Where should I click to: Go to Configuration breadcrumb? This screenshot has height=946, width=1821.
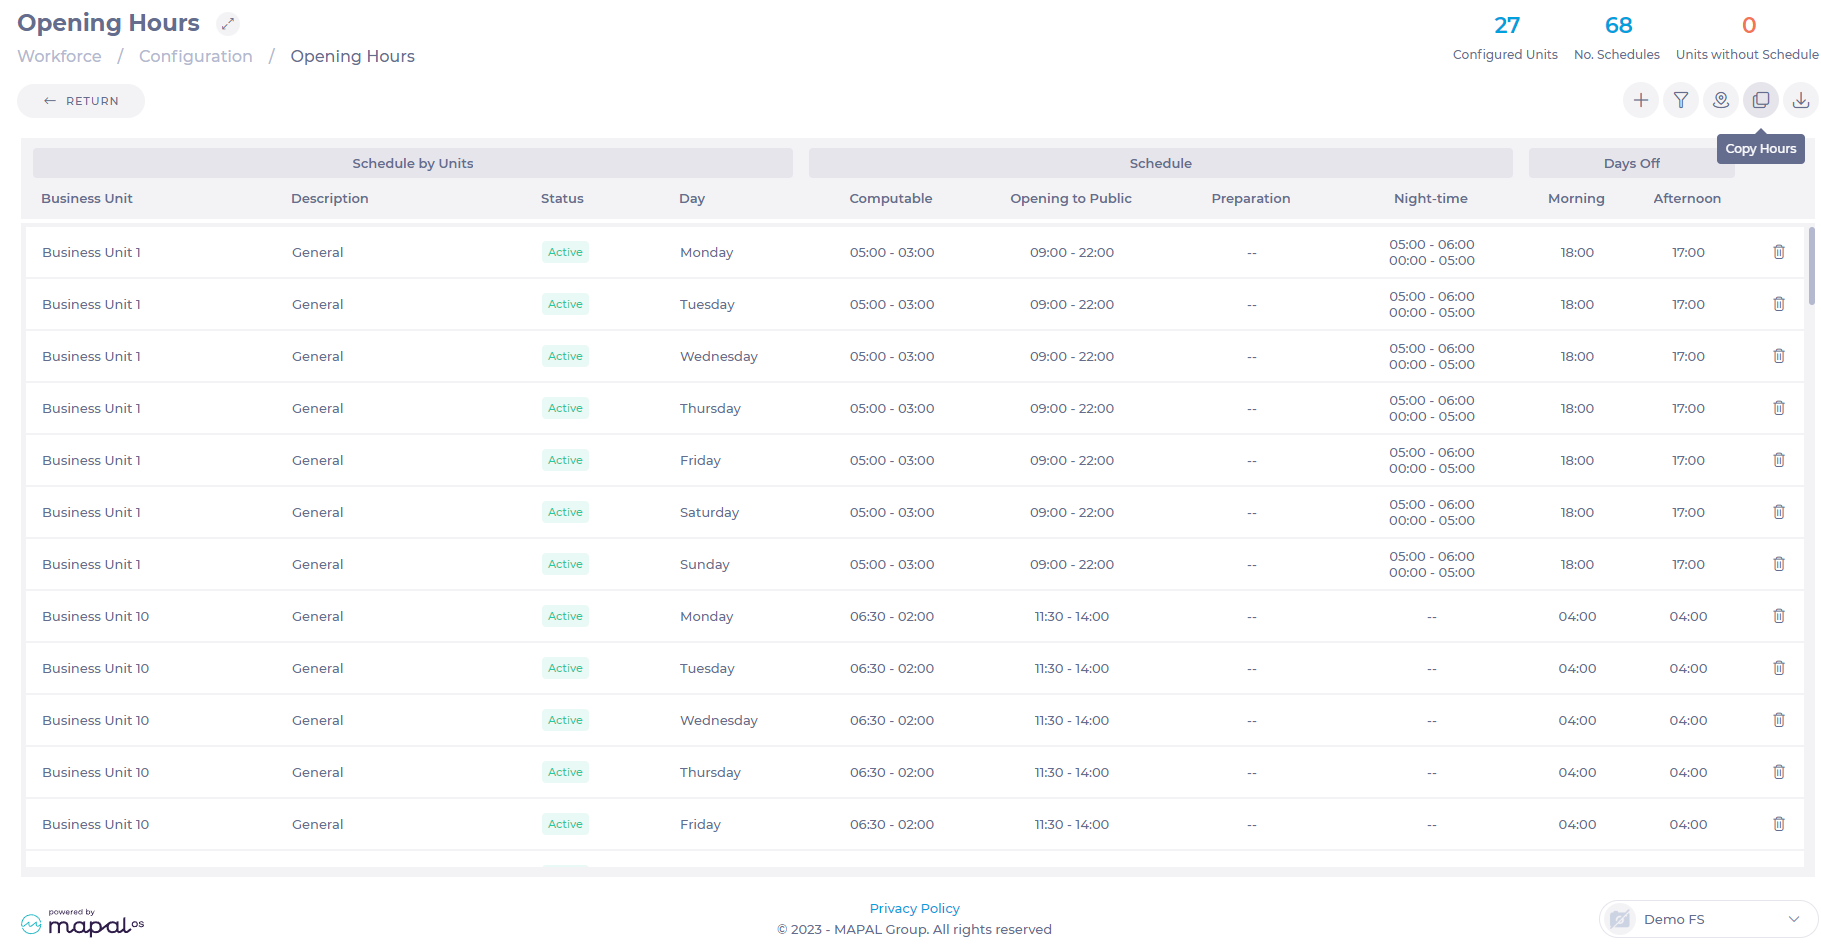pos(196,56)
